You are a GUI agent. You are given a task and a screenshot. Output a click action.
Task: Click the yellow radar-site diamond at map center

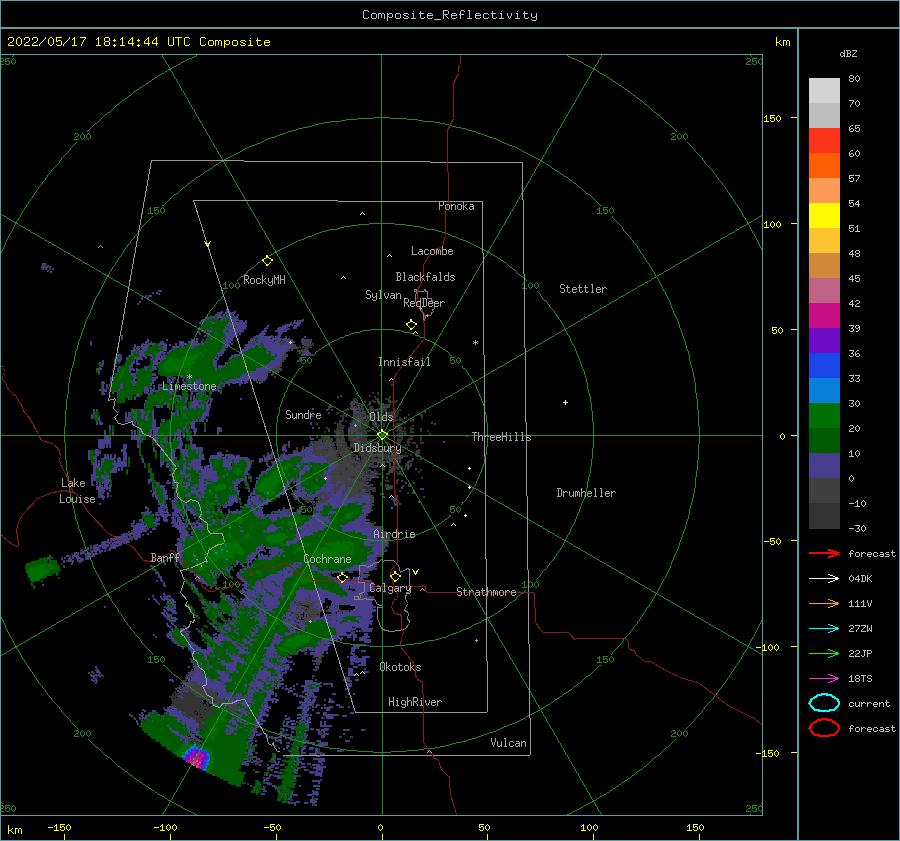pos(382,435)
